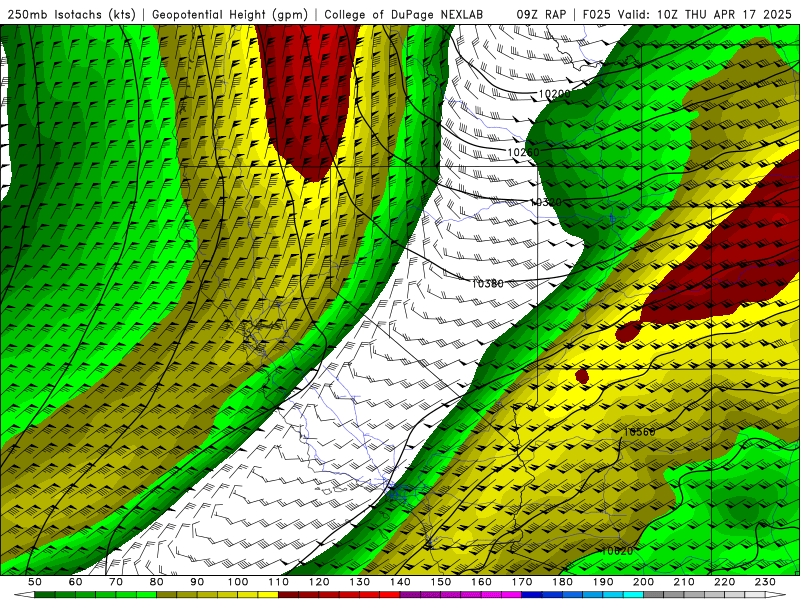
Task: Click the '09Z RAP' model run label
Action: 541,15
